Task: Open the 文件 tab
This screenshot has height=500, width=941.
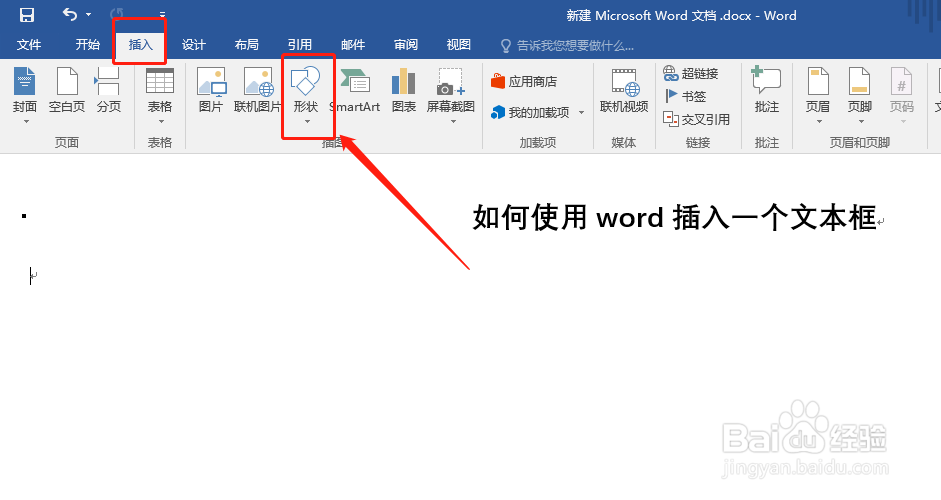Action: 29,45
